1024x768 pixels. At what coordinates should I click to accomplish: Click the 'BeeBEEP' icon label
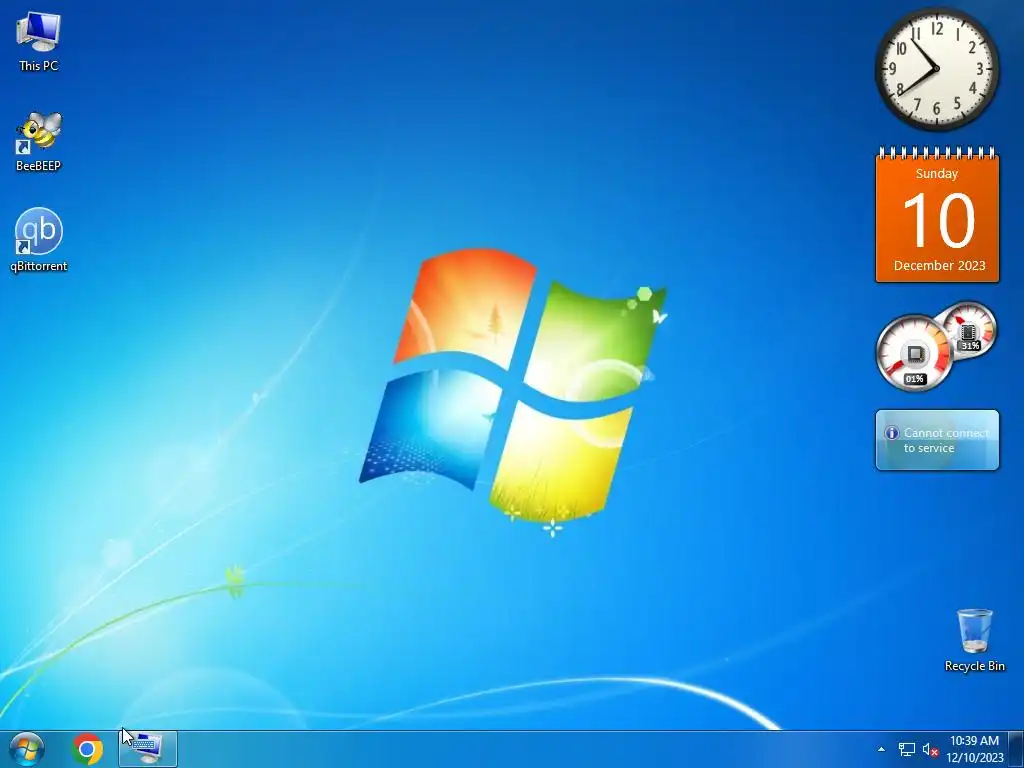click(x=39, y=166)
